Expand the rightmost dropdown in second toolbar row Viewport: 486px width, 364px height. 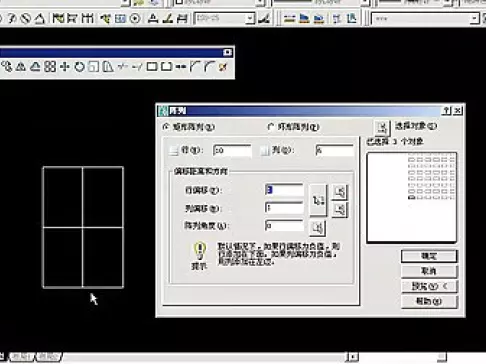click(x=475, y=18)
